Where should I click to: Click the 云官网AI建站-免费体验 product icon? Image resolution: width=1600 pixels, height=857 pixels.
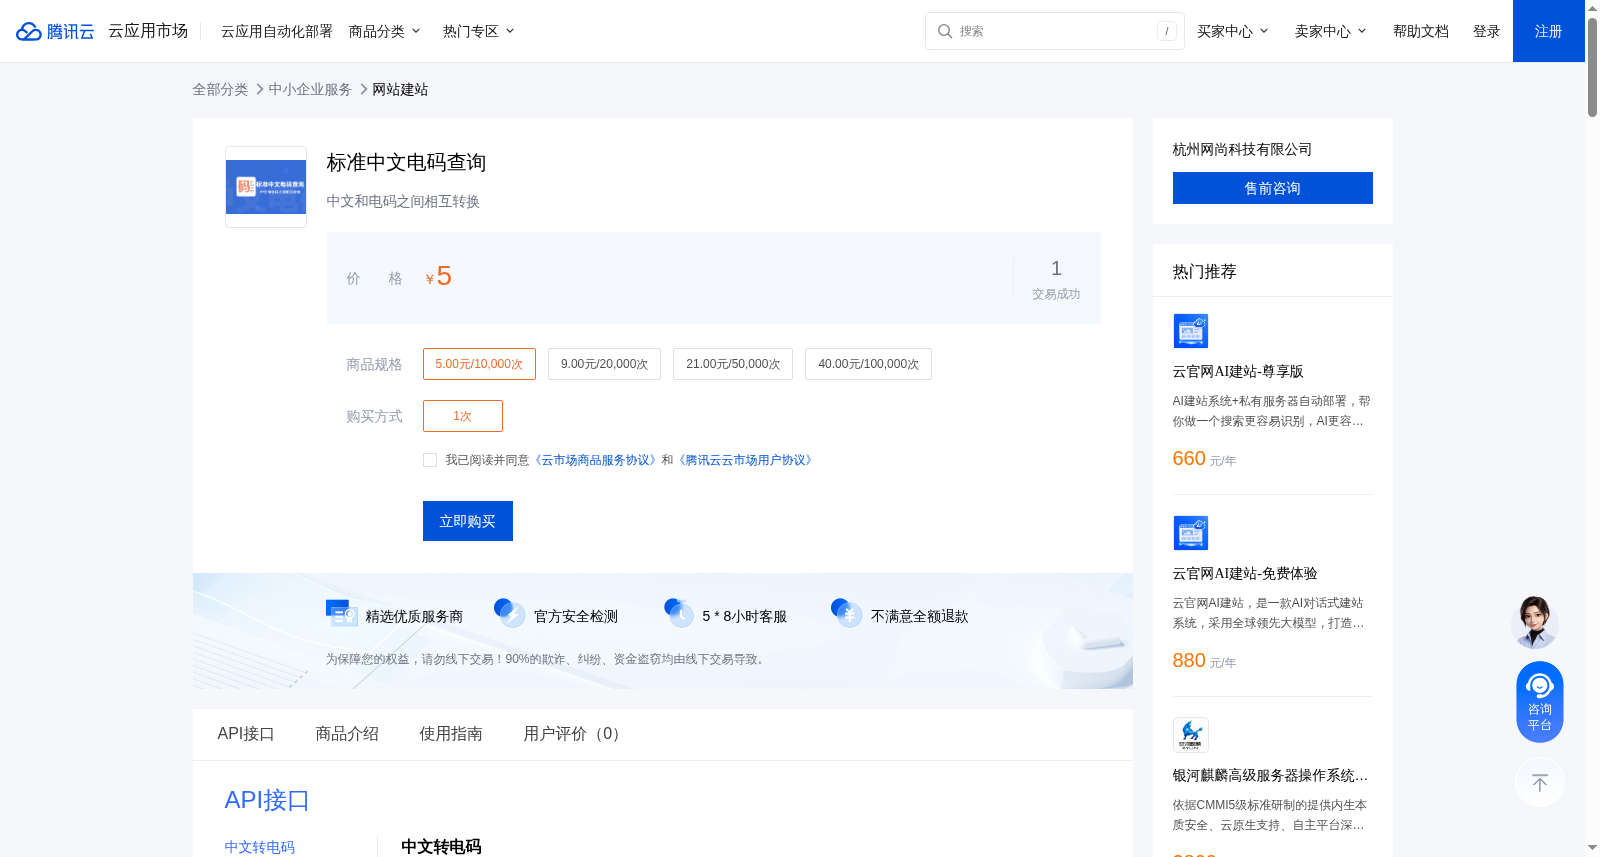[x=1190, y=533]
